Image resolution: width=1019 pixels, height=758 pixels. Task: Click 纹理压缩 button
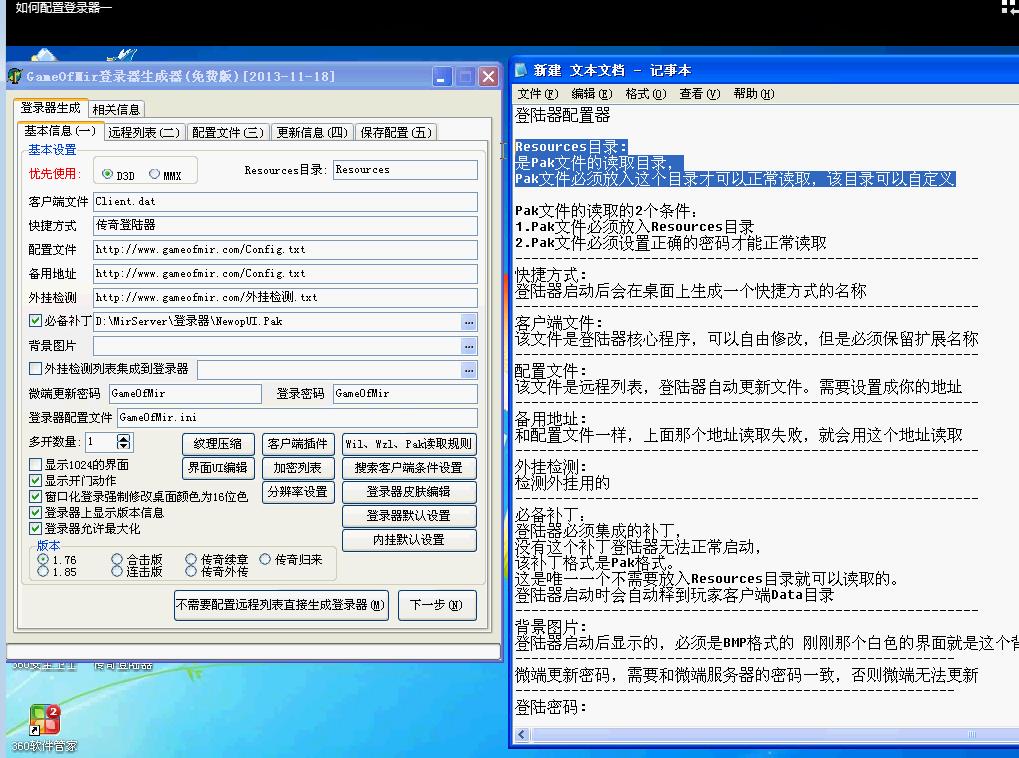pos(218,444)
